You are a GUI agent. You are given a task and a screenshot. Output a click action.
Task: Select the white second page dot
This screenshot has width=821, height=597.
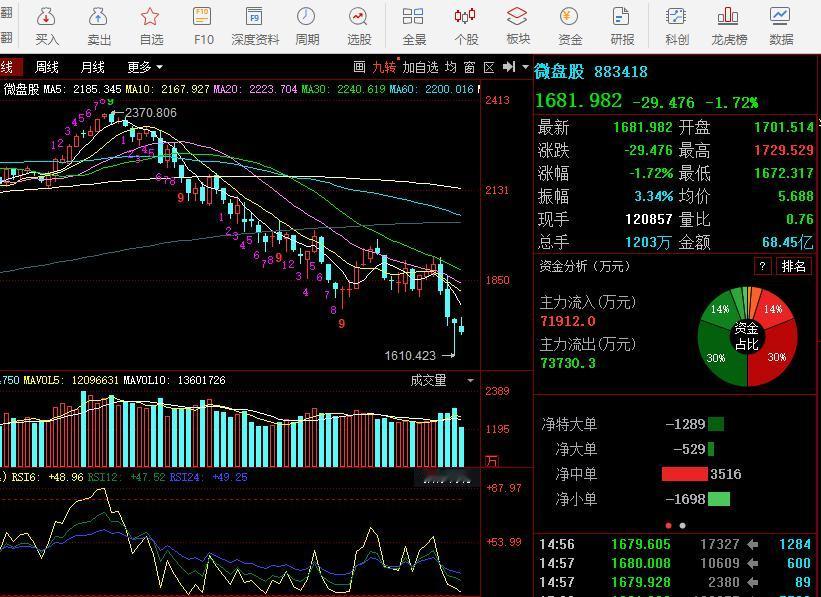pyautogui.click(x=682, y=525)
